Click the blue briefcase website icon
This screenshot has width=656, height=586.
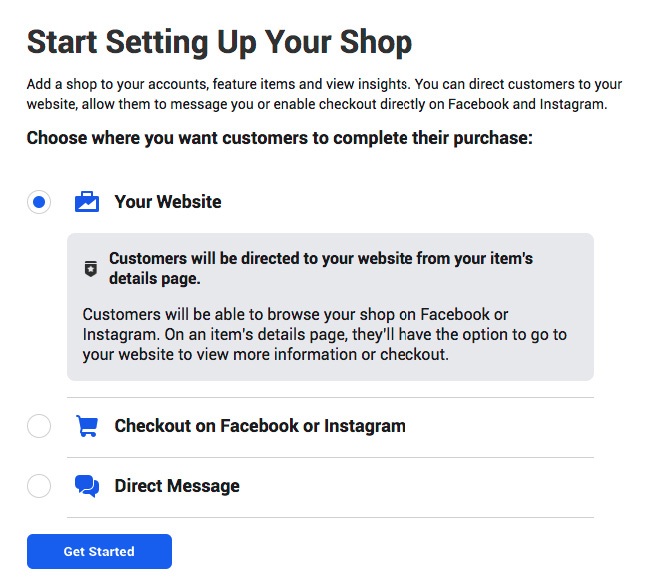pyautogui.click(x=87, y=202)
